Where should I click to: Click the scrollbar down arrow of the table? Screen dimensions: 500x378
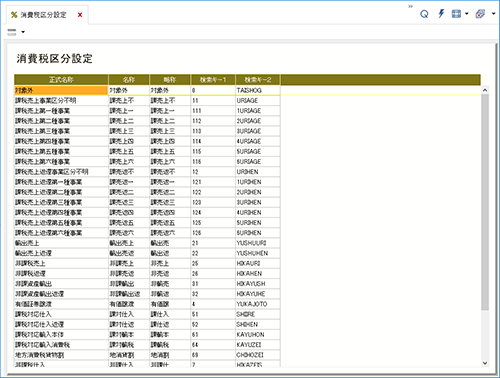point(485,363)
